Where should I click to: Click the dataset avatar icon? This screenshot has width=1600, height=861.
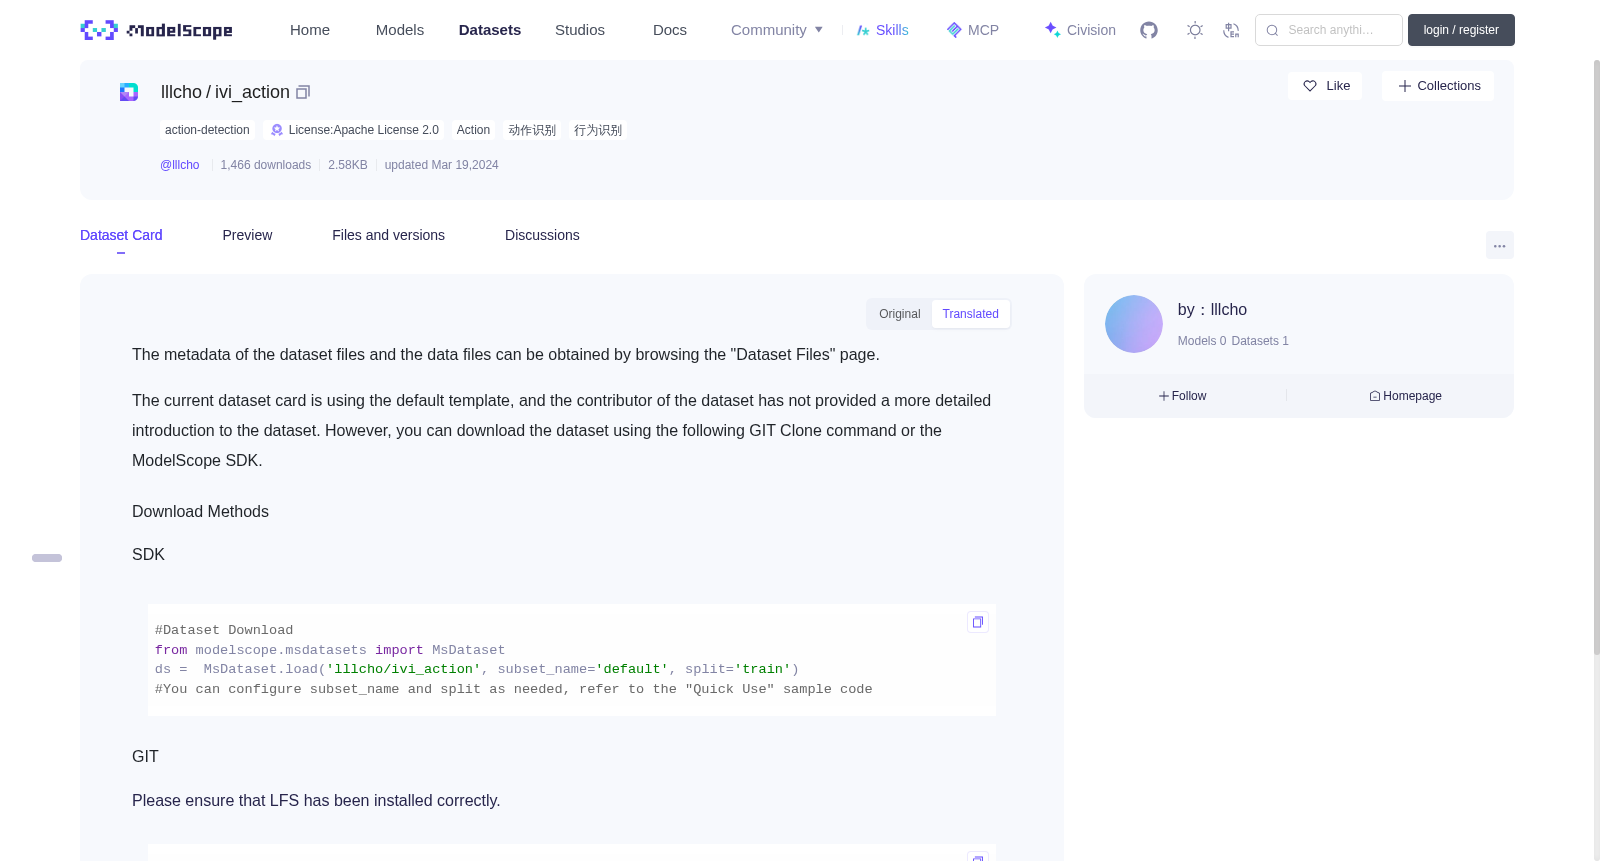coord(129,92)
